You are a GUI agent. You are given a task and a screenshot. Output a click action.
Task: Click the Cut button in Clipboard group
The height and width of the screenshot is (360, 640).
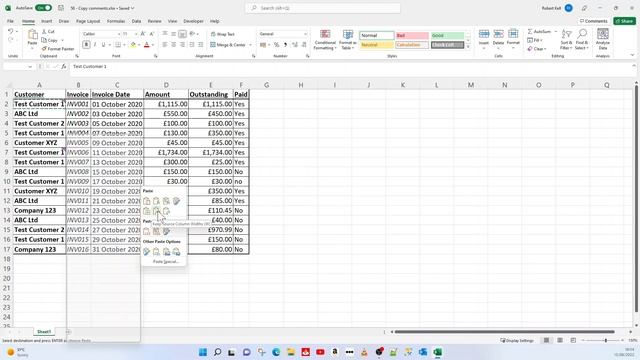pos(48,31)
